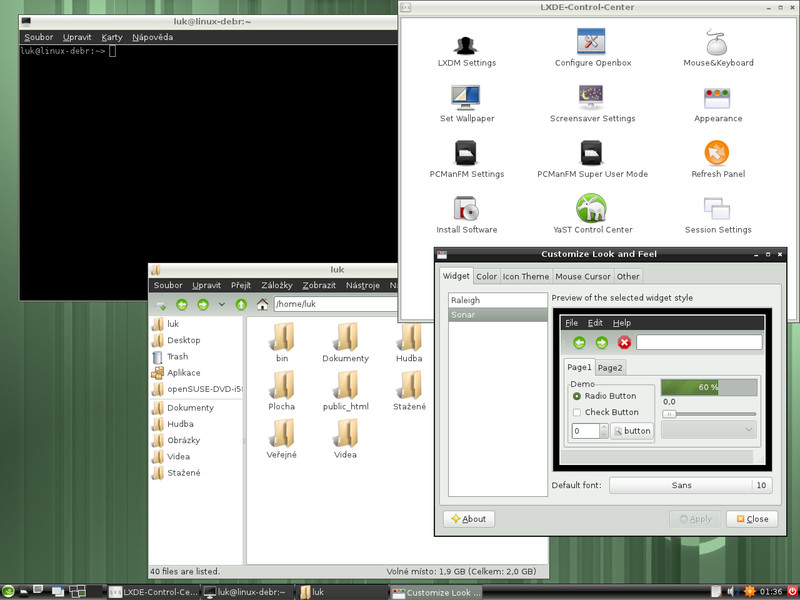800x600 pixels.
Task: Click the red power button on the panel
Action: coord(792,592)
